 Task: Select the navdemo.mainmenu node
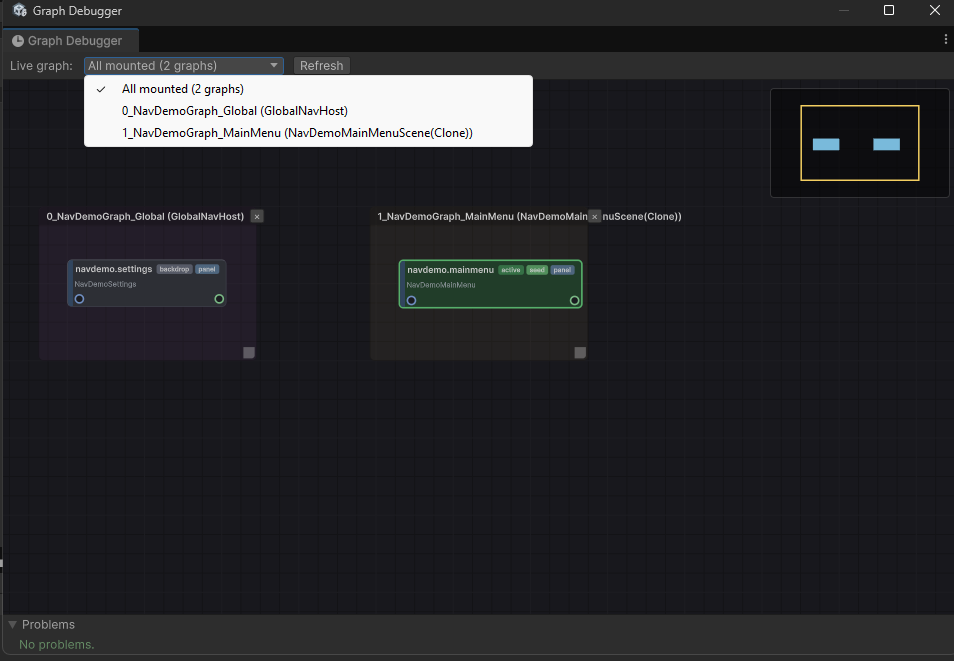click(x=490, y=284)
